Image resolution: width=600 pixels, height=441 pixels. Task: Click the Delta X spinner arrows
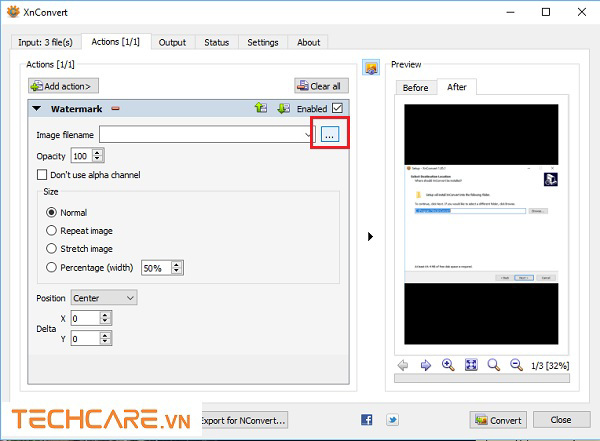(x=105, y=318)
